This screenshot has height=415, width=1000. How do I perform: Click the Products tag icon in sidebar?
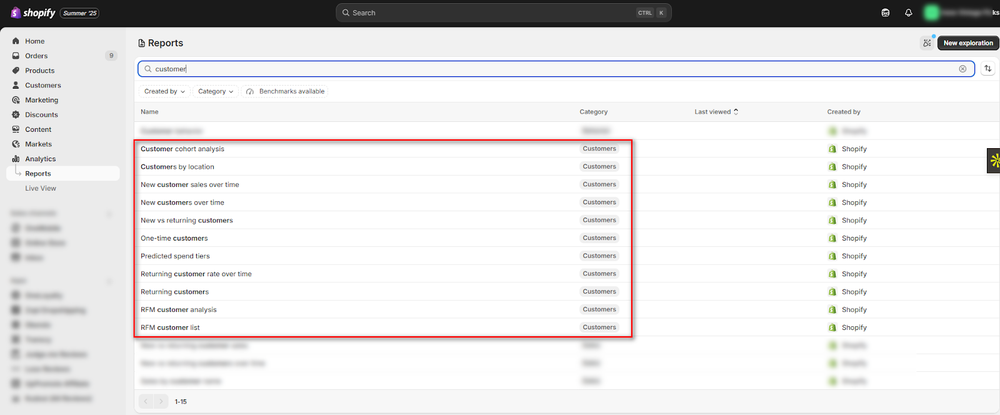pos(16,70)
